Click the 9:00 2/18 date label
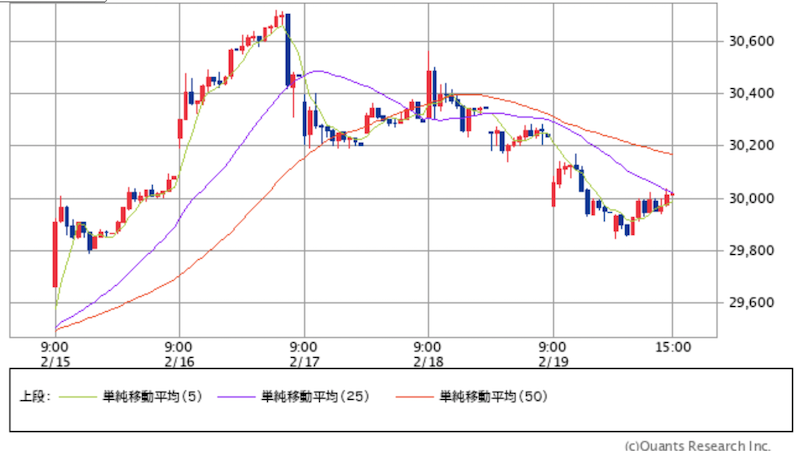Screen dimensions: 800x462 click(x=428, y=354)
